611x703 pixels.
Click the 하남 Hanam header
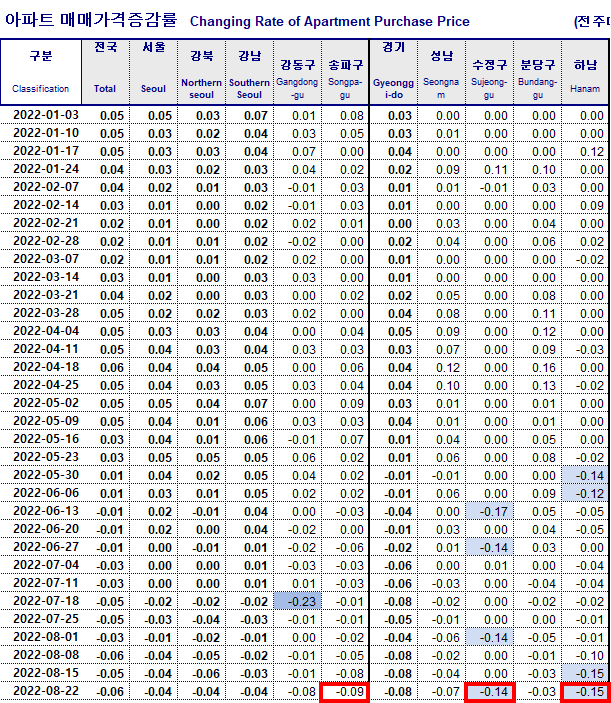[x=585, y=72]
